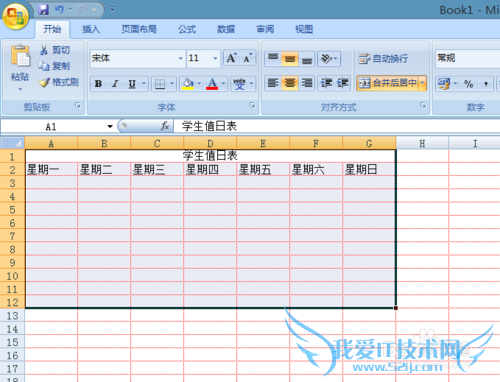Open the fill color dropdown arrow

coord(199,84)
